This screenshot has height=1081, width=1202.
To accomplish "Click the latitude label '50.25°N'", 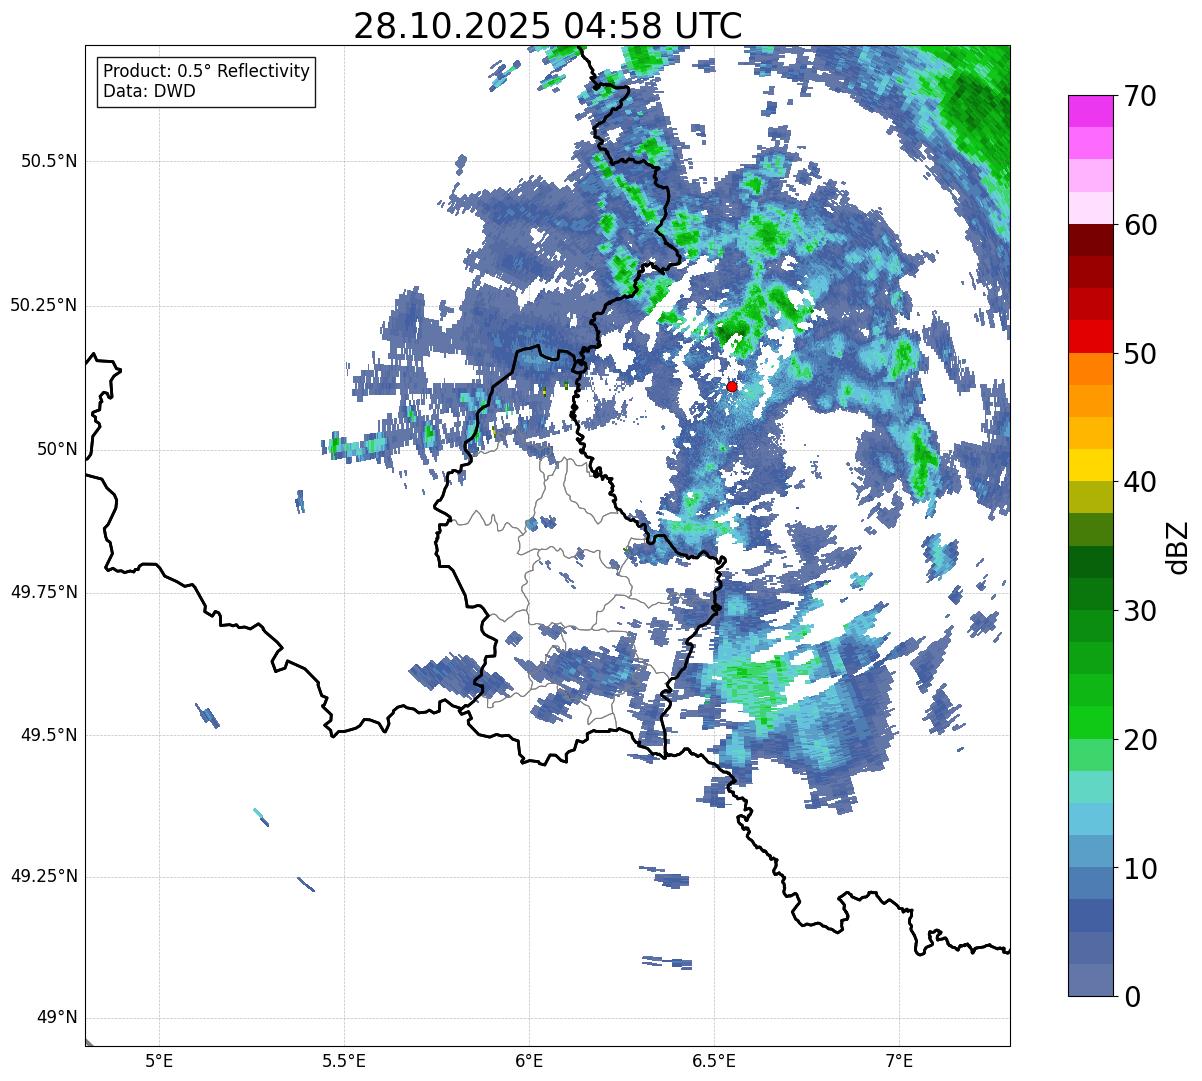I will (x=44, y=305).
